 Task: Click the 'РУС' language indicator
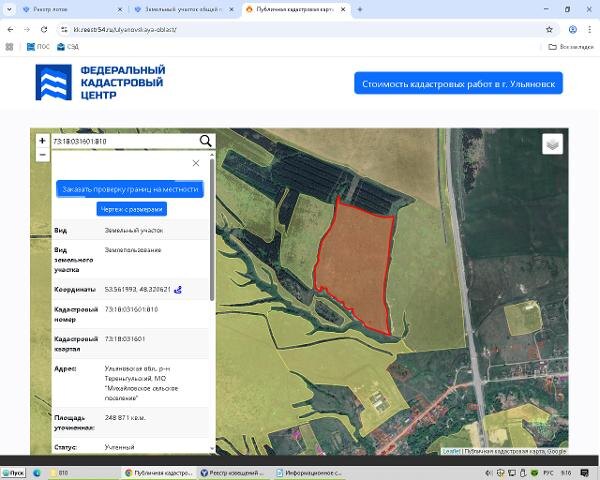(548, 473)
